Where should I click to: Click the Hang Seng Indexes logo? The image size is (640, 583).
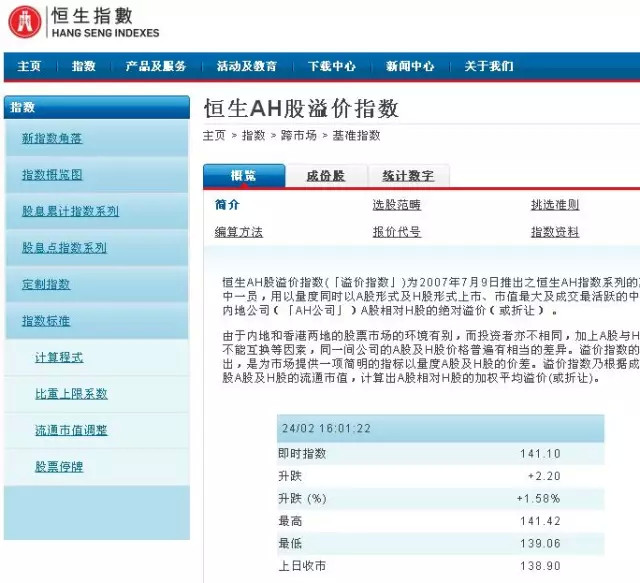coord(84,22)
